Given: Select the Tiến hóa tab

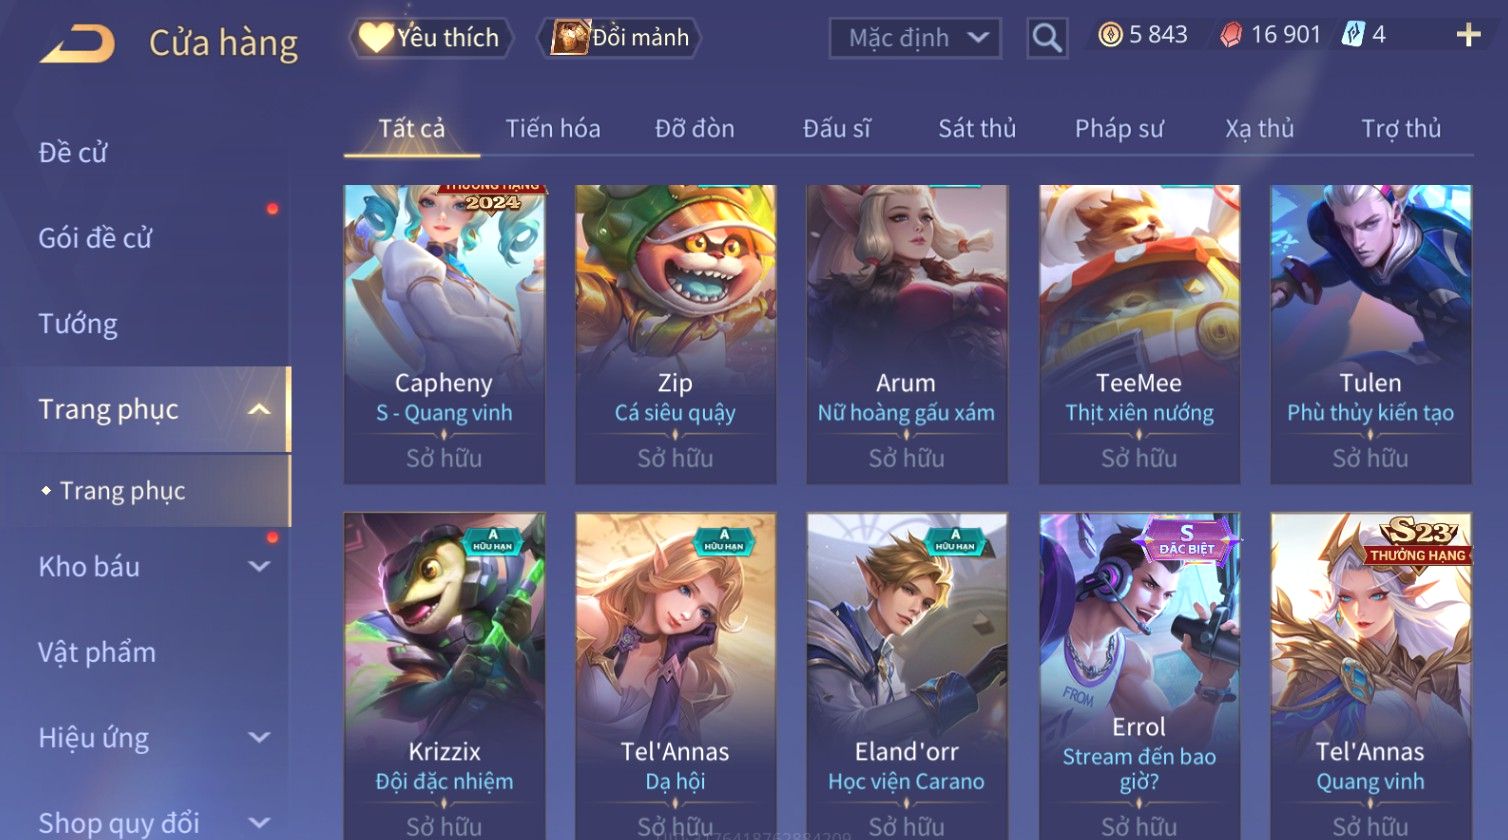Looking at the screenshot, I should [x=553, y=129].
